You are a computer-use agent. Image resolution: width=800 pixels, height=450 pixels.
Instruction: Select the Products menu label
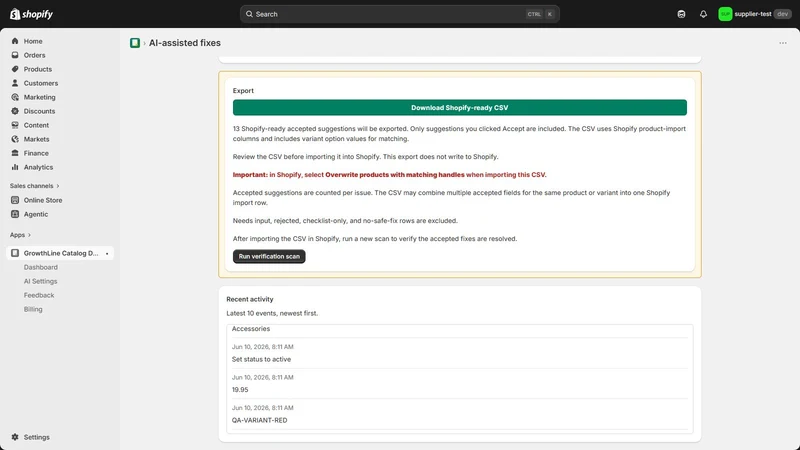point(38,69)
